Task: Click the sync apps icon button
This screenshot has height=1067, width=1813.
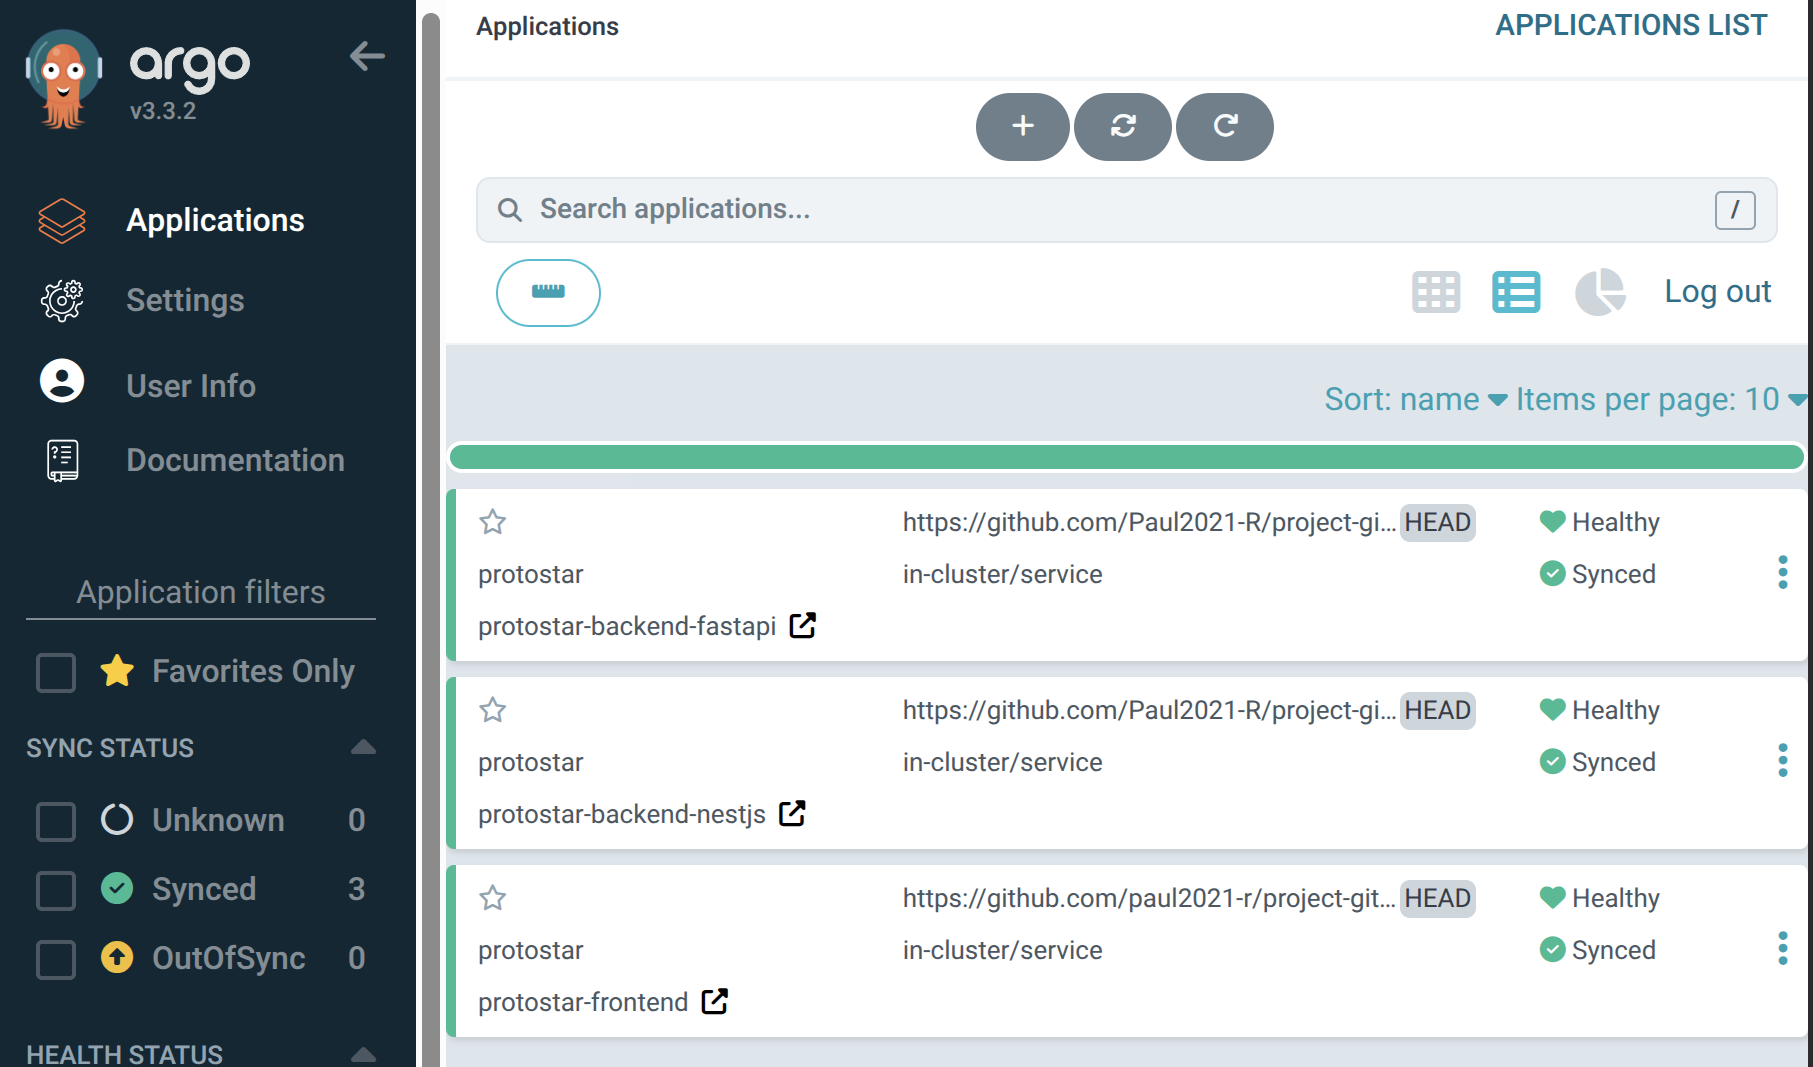Action: tap(1123, 126)
